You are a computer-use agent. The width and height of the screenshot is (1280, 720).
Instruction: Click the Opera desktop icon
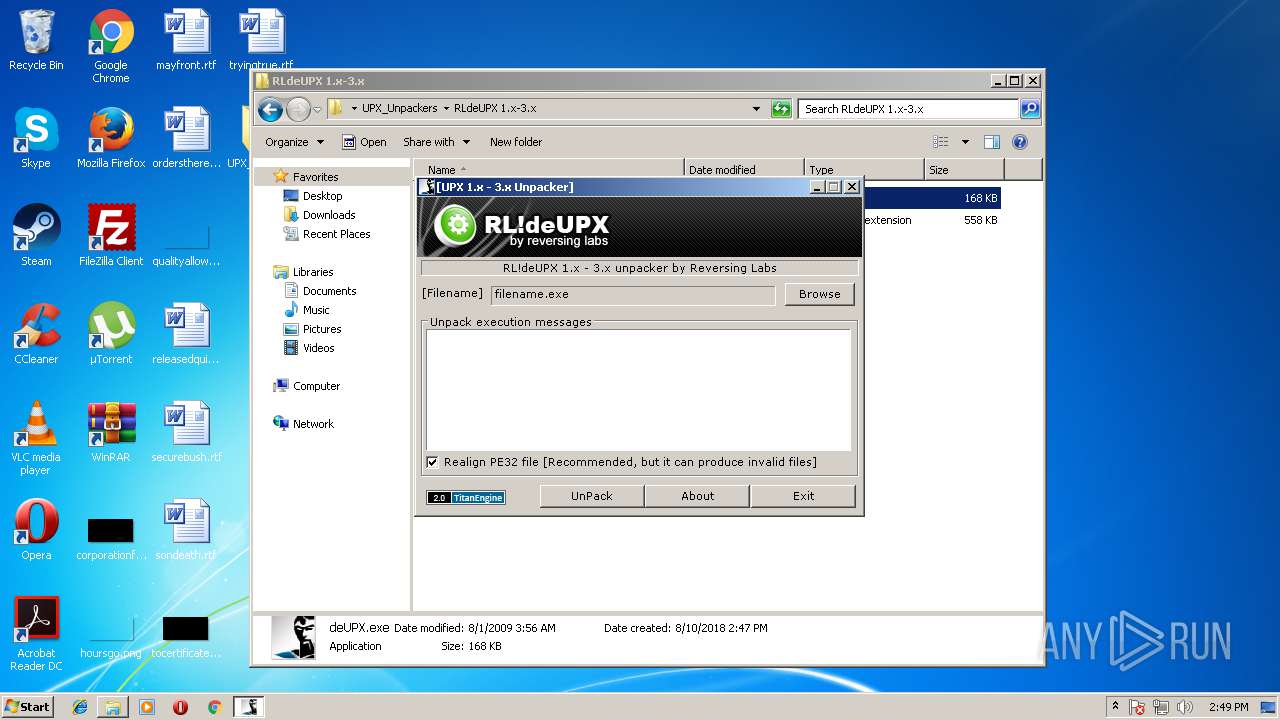36,530
